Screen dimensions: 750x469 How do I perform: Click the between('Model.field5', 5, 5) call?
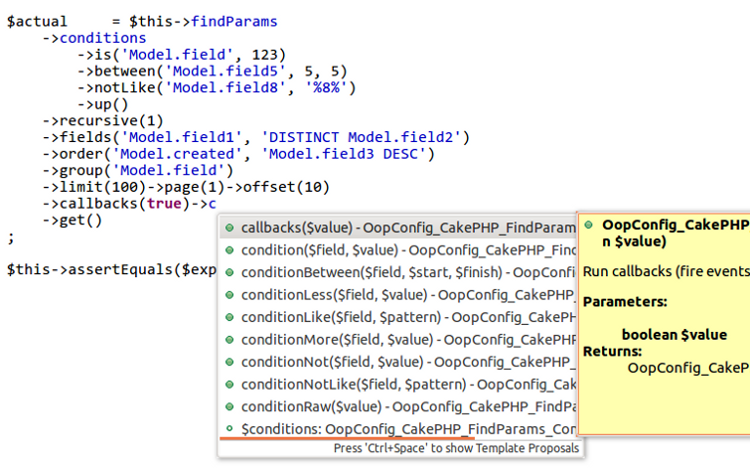point(221,71)
